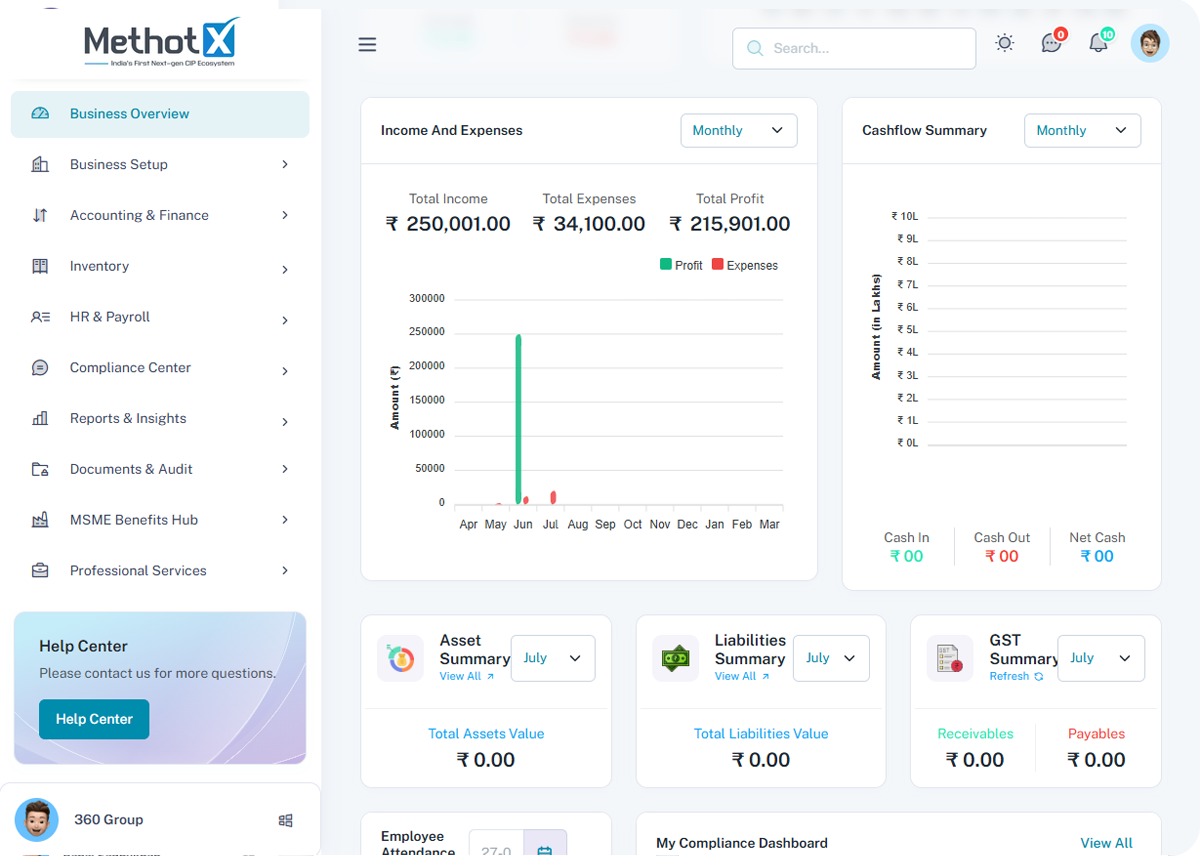Select Business Overview menu item

[x=160, y=114]
